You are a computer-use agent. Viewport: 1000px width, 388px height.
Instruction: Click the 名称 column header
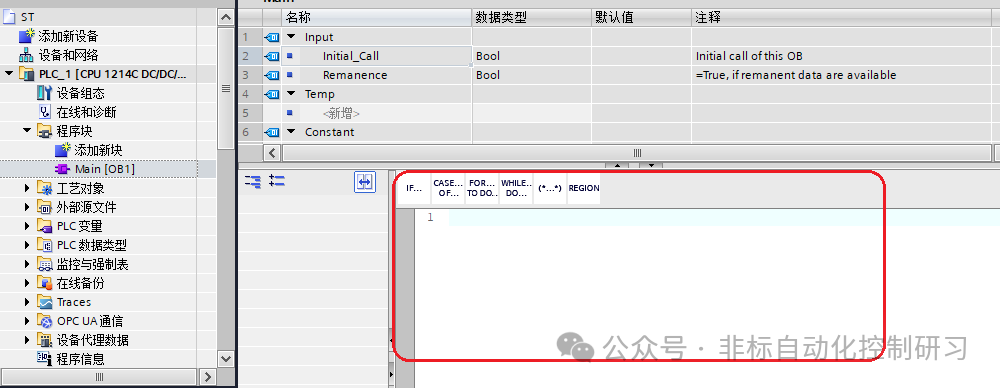pos(377,18)
